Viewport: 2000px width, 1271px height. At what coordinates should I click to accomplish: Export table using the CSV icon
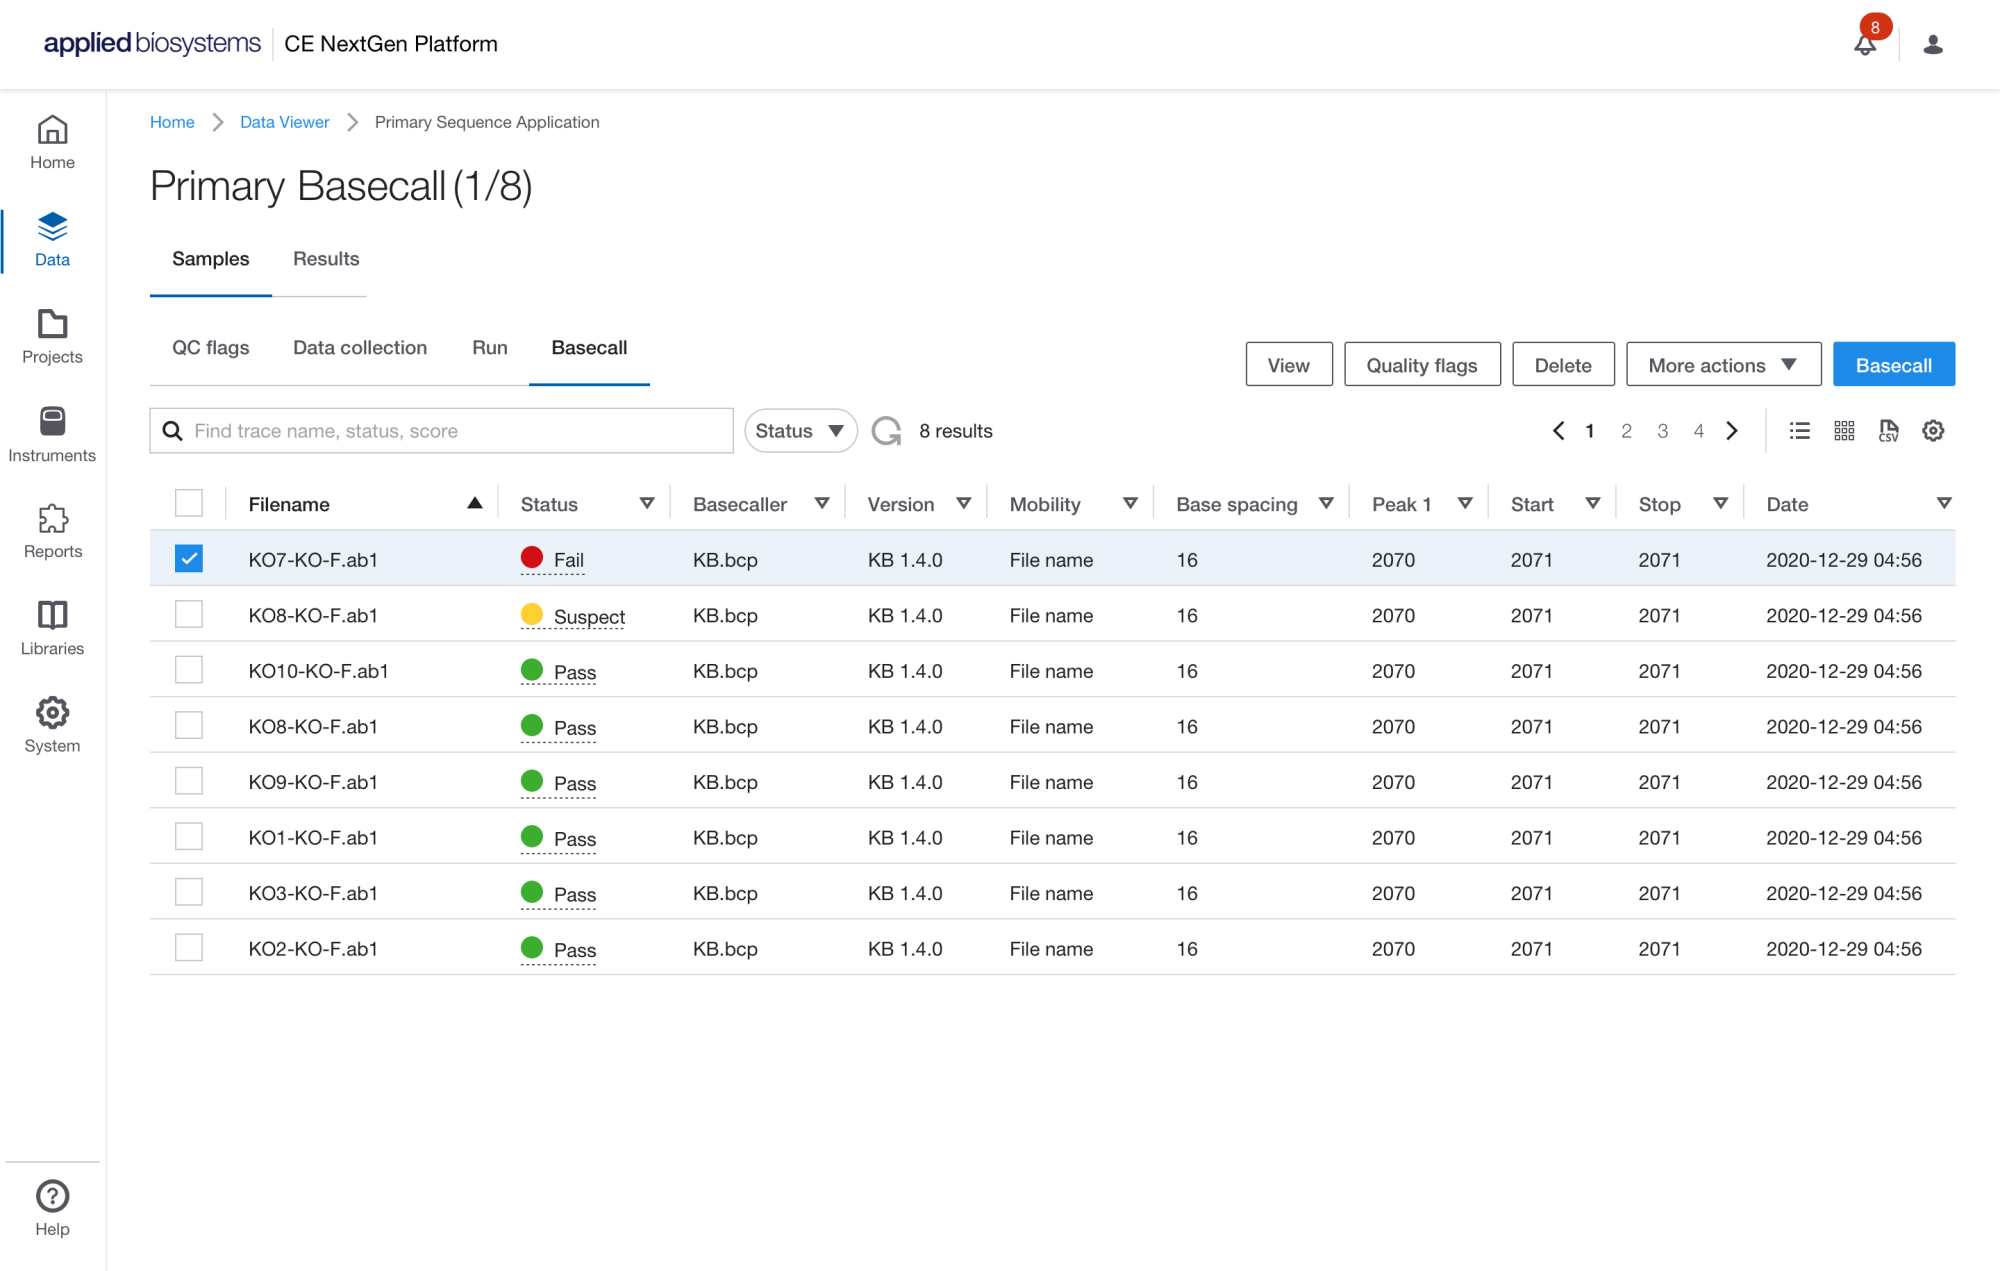[1888, 431]
